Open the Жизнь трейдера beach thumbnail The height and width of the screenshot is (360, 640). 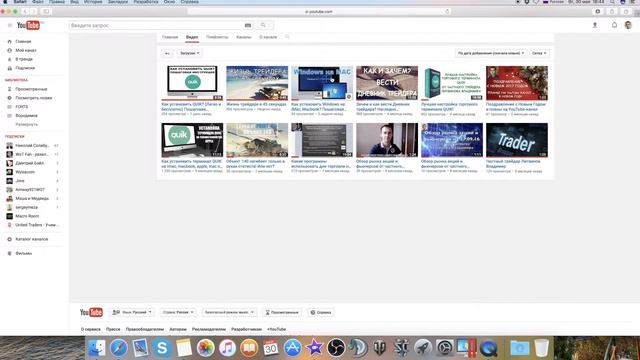tap(257, 83)
